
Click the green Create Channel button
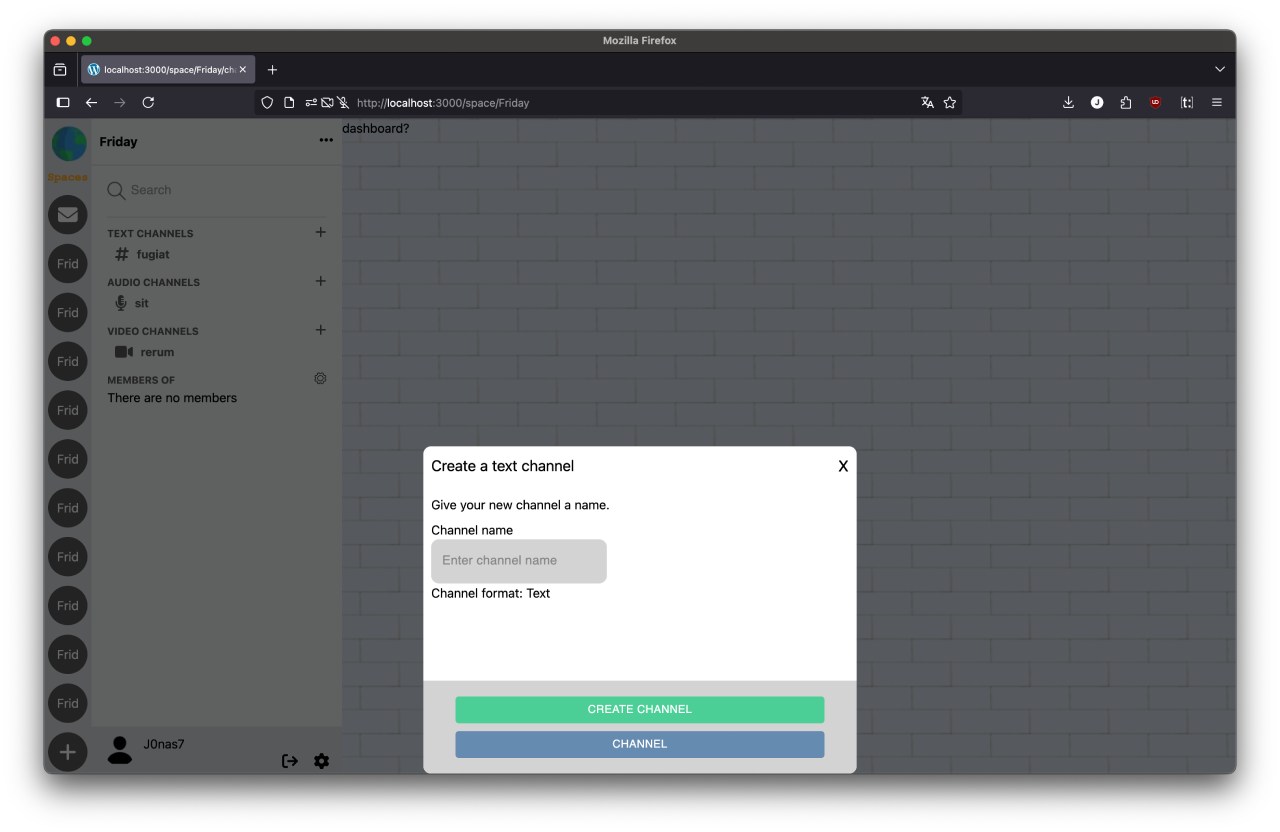639,709
